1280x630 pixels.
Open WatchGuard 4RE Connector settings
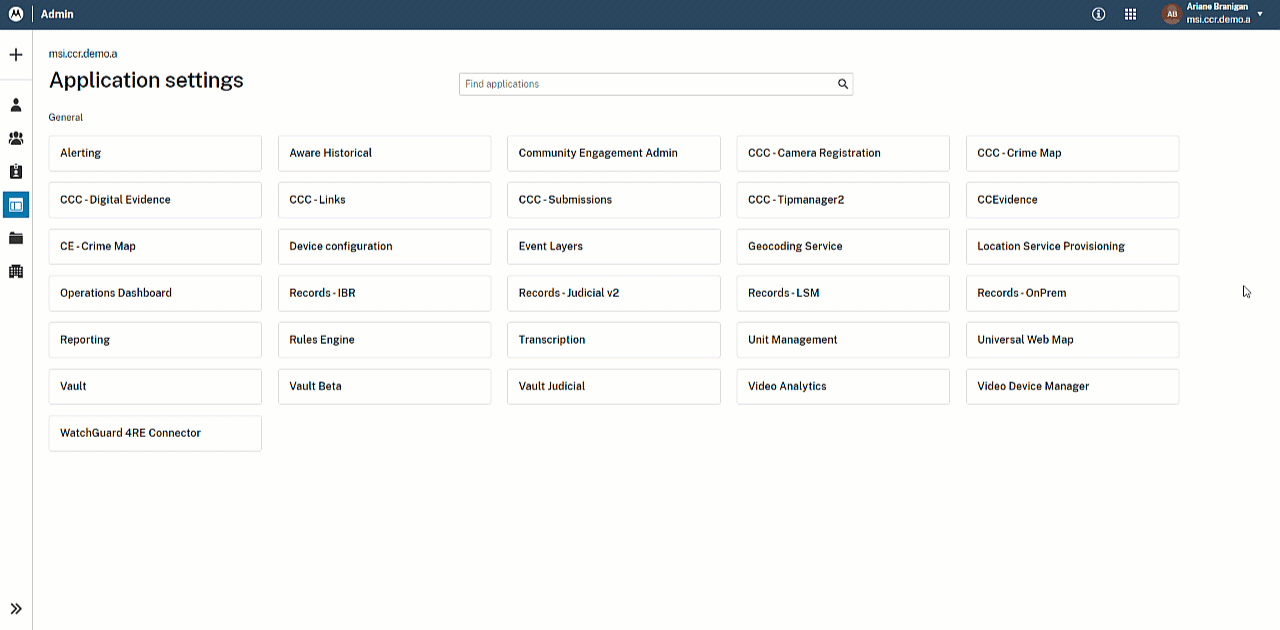155,433
